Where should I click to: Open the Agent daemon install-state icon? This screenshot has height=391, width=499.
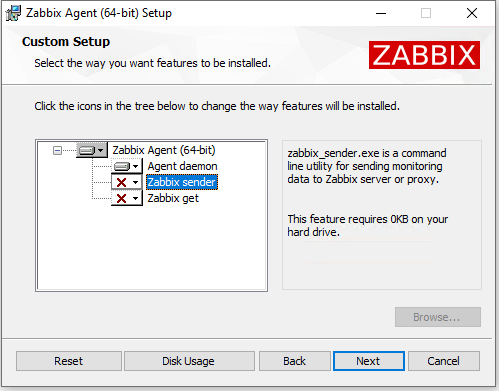click(x=122, y=166)
